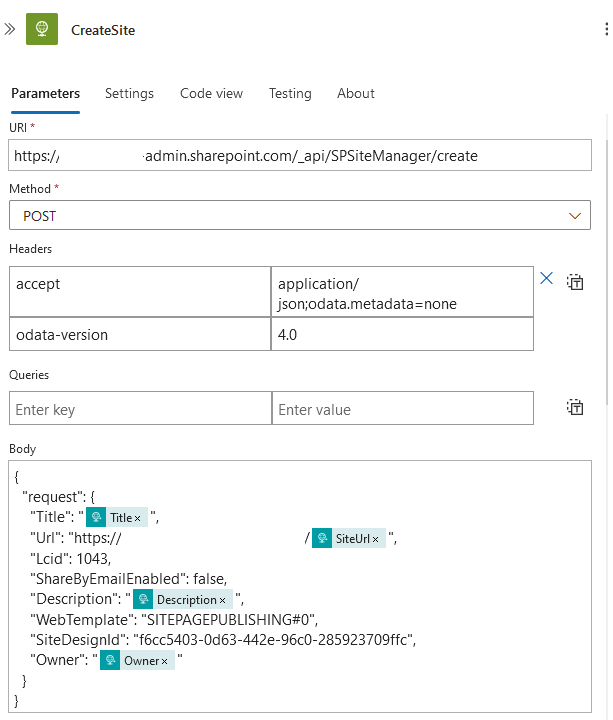
Task: Remove the SiteUrl dynamic token
Action: click(375, 539)
